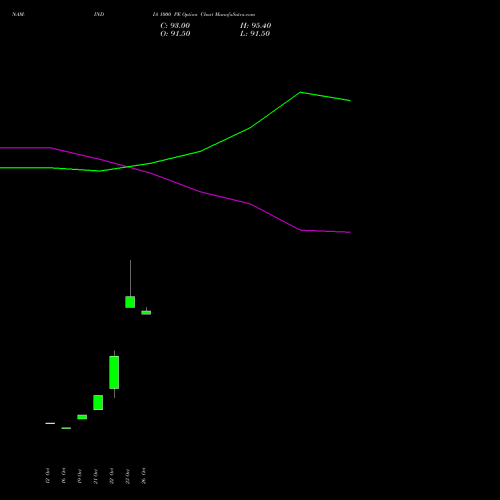Click the low value L: 91.50
500x500 pixels.
pyautogui.click(x=255, y=34)
